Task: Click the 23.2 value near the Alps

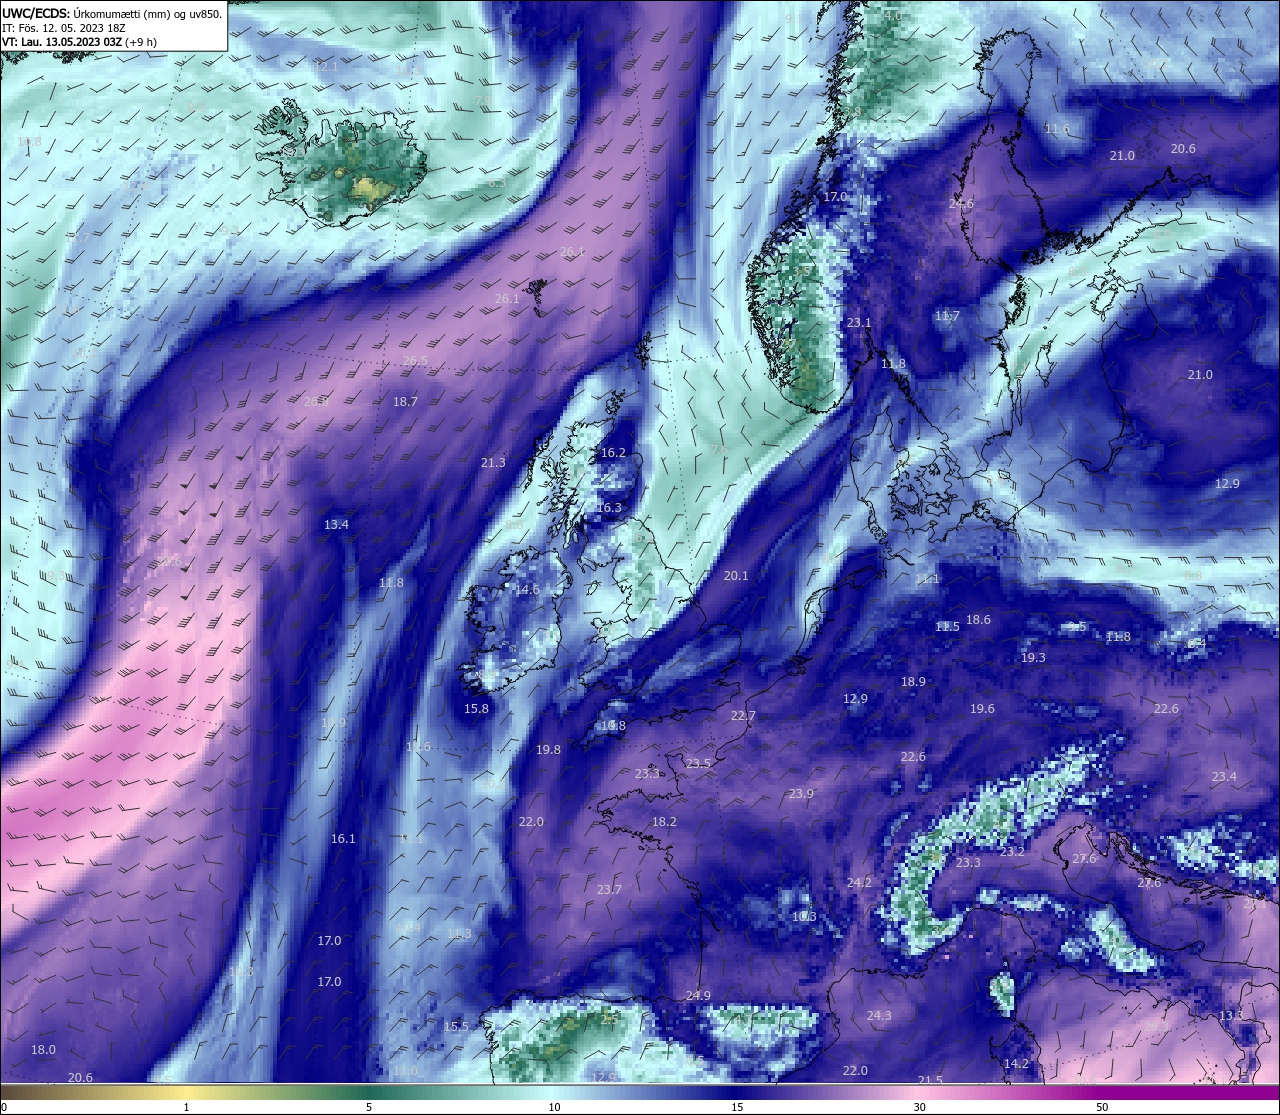Action: pos(1012,852)
